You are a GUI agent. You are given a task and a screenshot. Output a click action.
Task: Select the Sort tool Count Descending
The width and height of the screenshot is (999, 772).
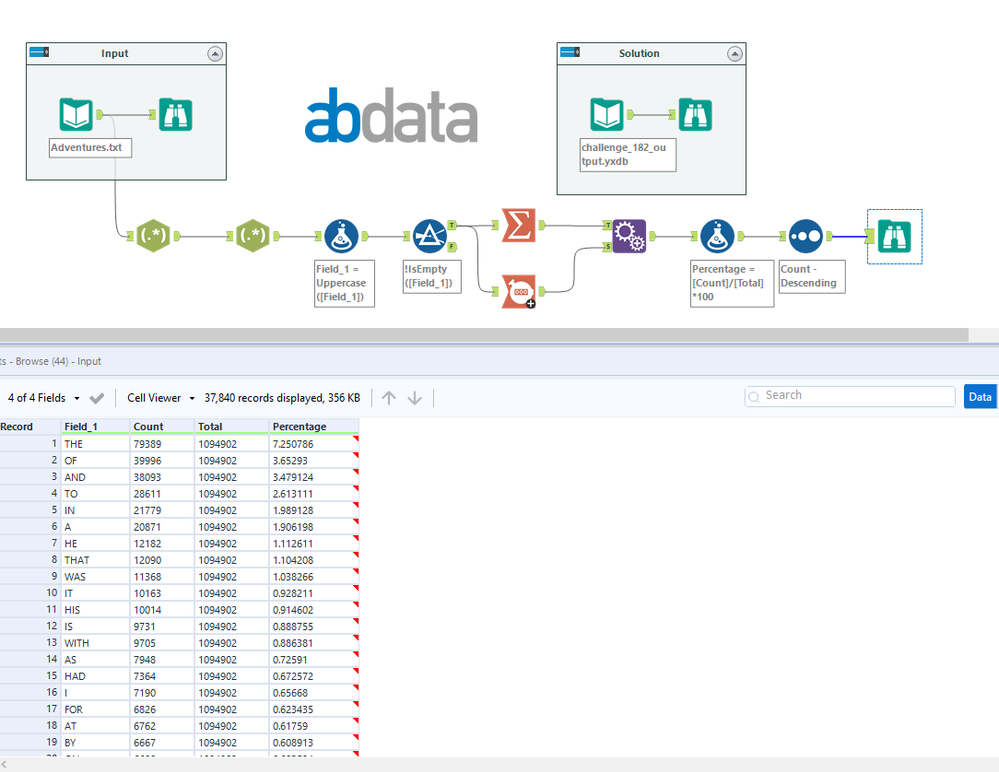pyautogui.click(x=806, y=236)
